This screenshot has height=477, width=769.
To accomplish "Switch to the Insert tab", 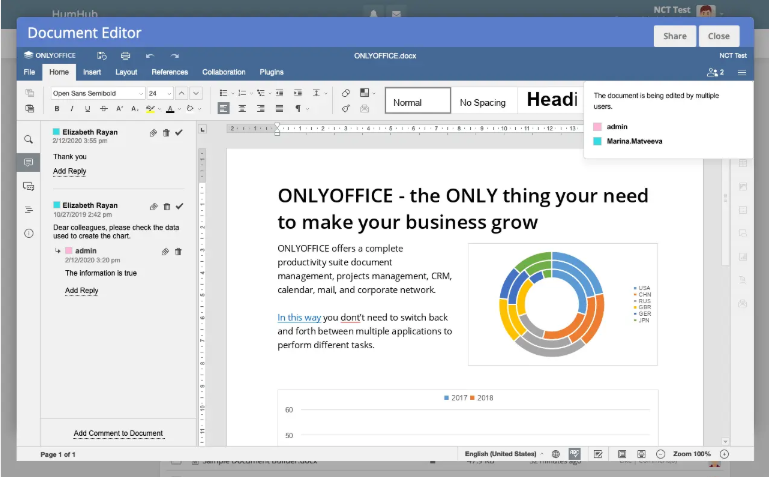I will 92,72.
